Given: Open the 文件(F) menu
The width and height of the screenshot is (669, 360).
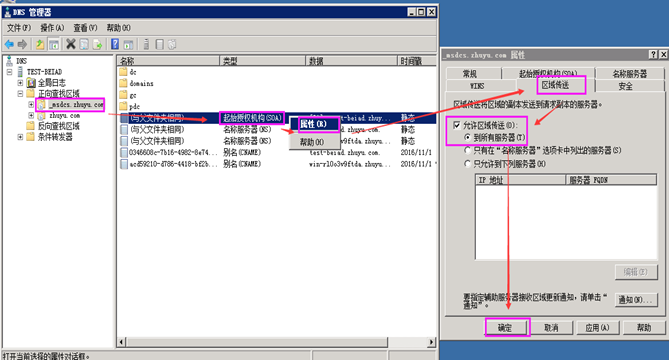Looking at the screenshot, I should (x=19, y=28).
